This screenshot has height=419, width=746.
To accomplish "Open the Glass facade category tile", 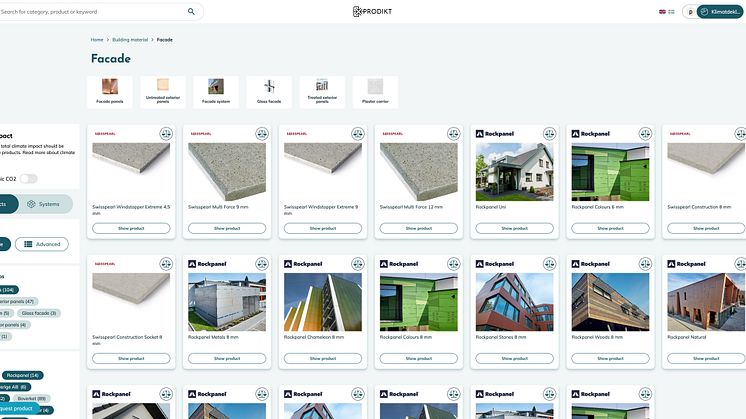I will tap(269, 92).
